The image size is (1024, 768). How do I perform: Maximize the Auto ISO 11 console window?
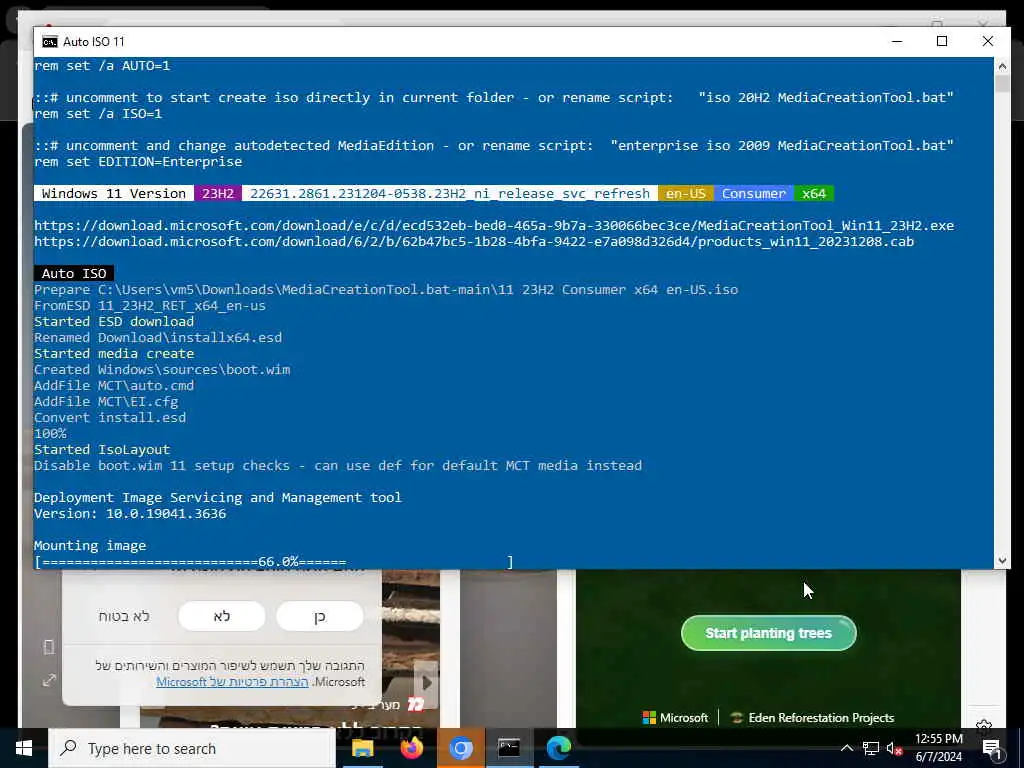tap(942, 41)
